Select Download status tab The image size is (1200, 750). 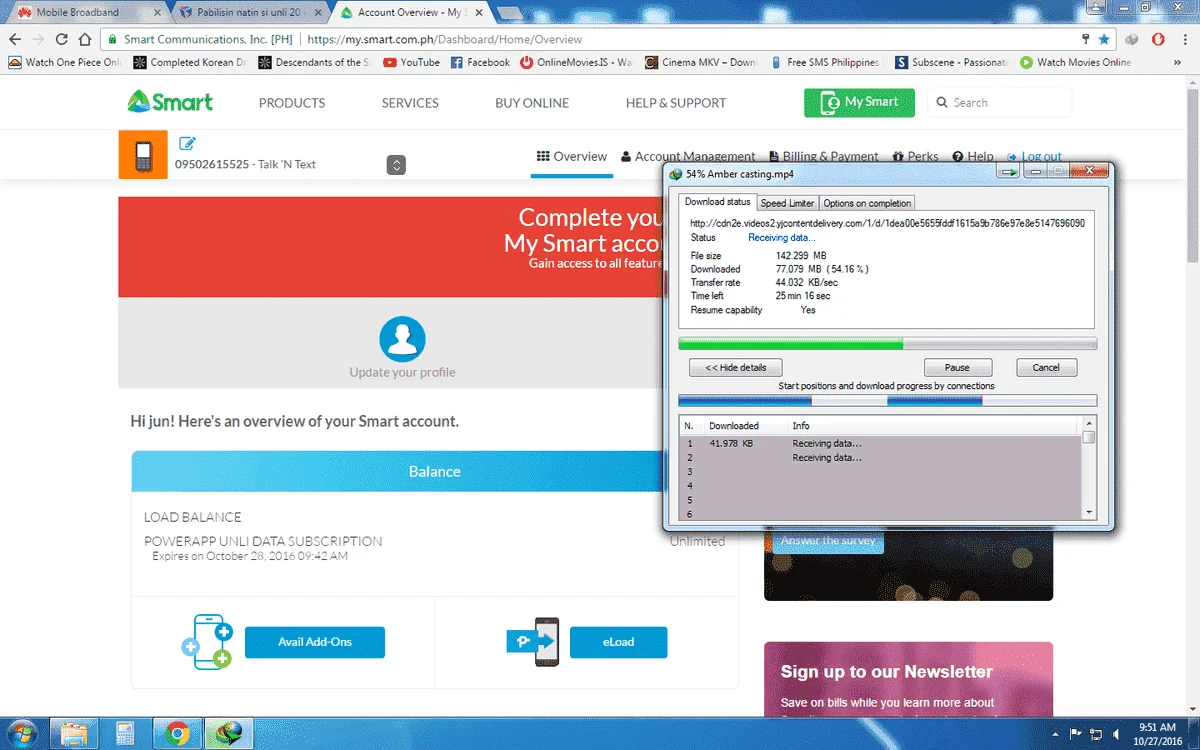(x=718, y=202)
